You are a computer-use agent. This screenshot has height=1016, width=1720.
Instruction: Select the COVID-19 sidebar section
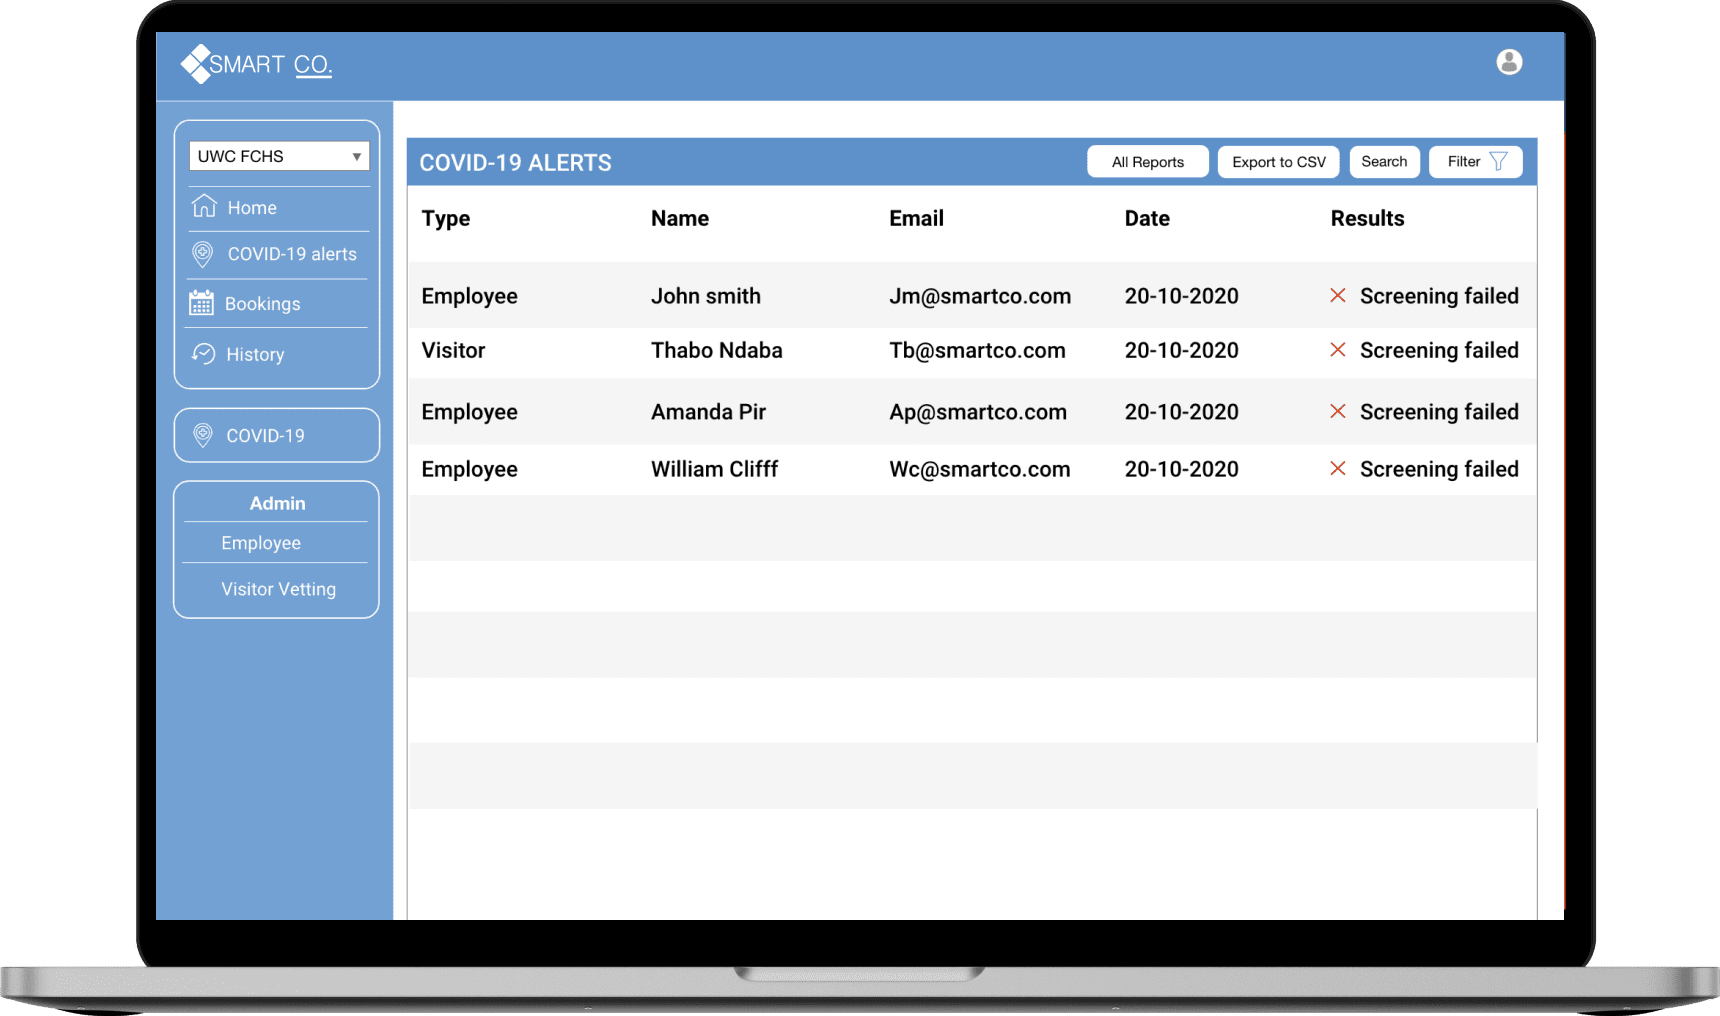[x=277, y=436]
